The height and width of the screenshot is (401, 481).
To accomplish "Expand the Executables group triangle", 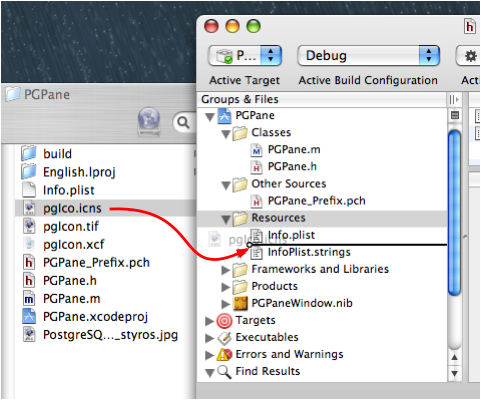I will (210, 338).
